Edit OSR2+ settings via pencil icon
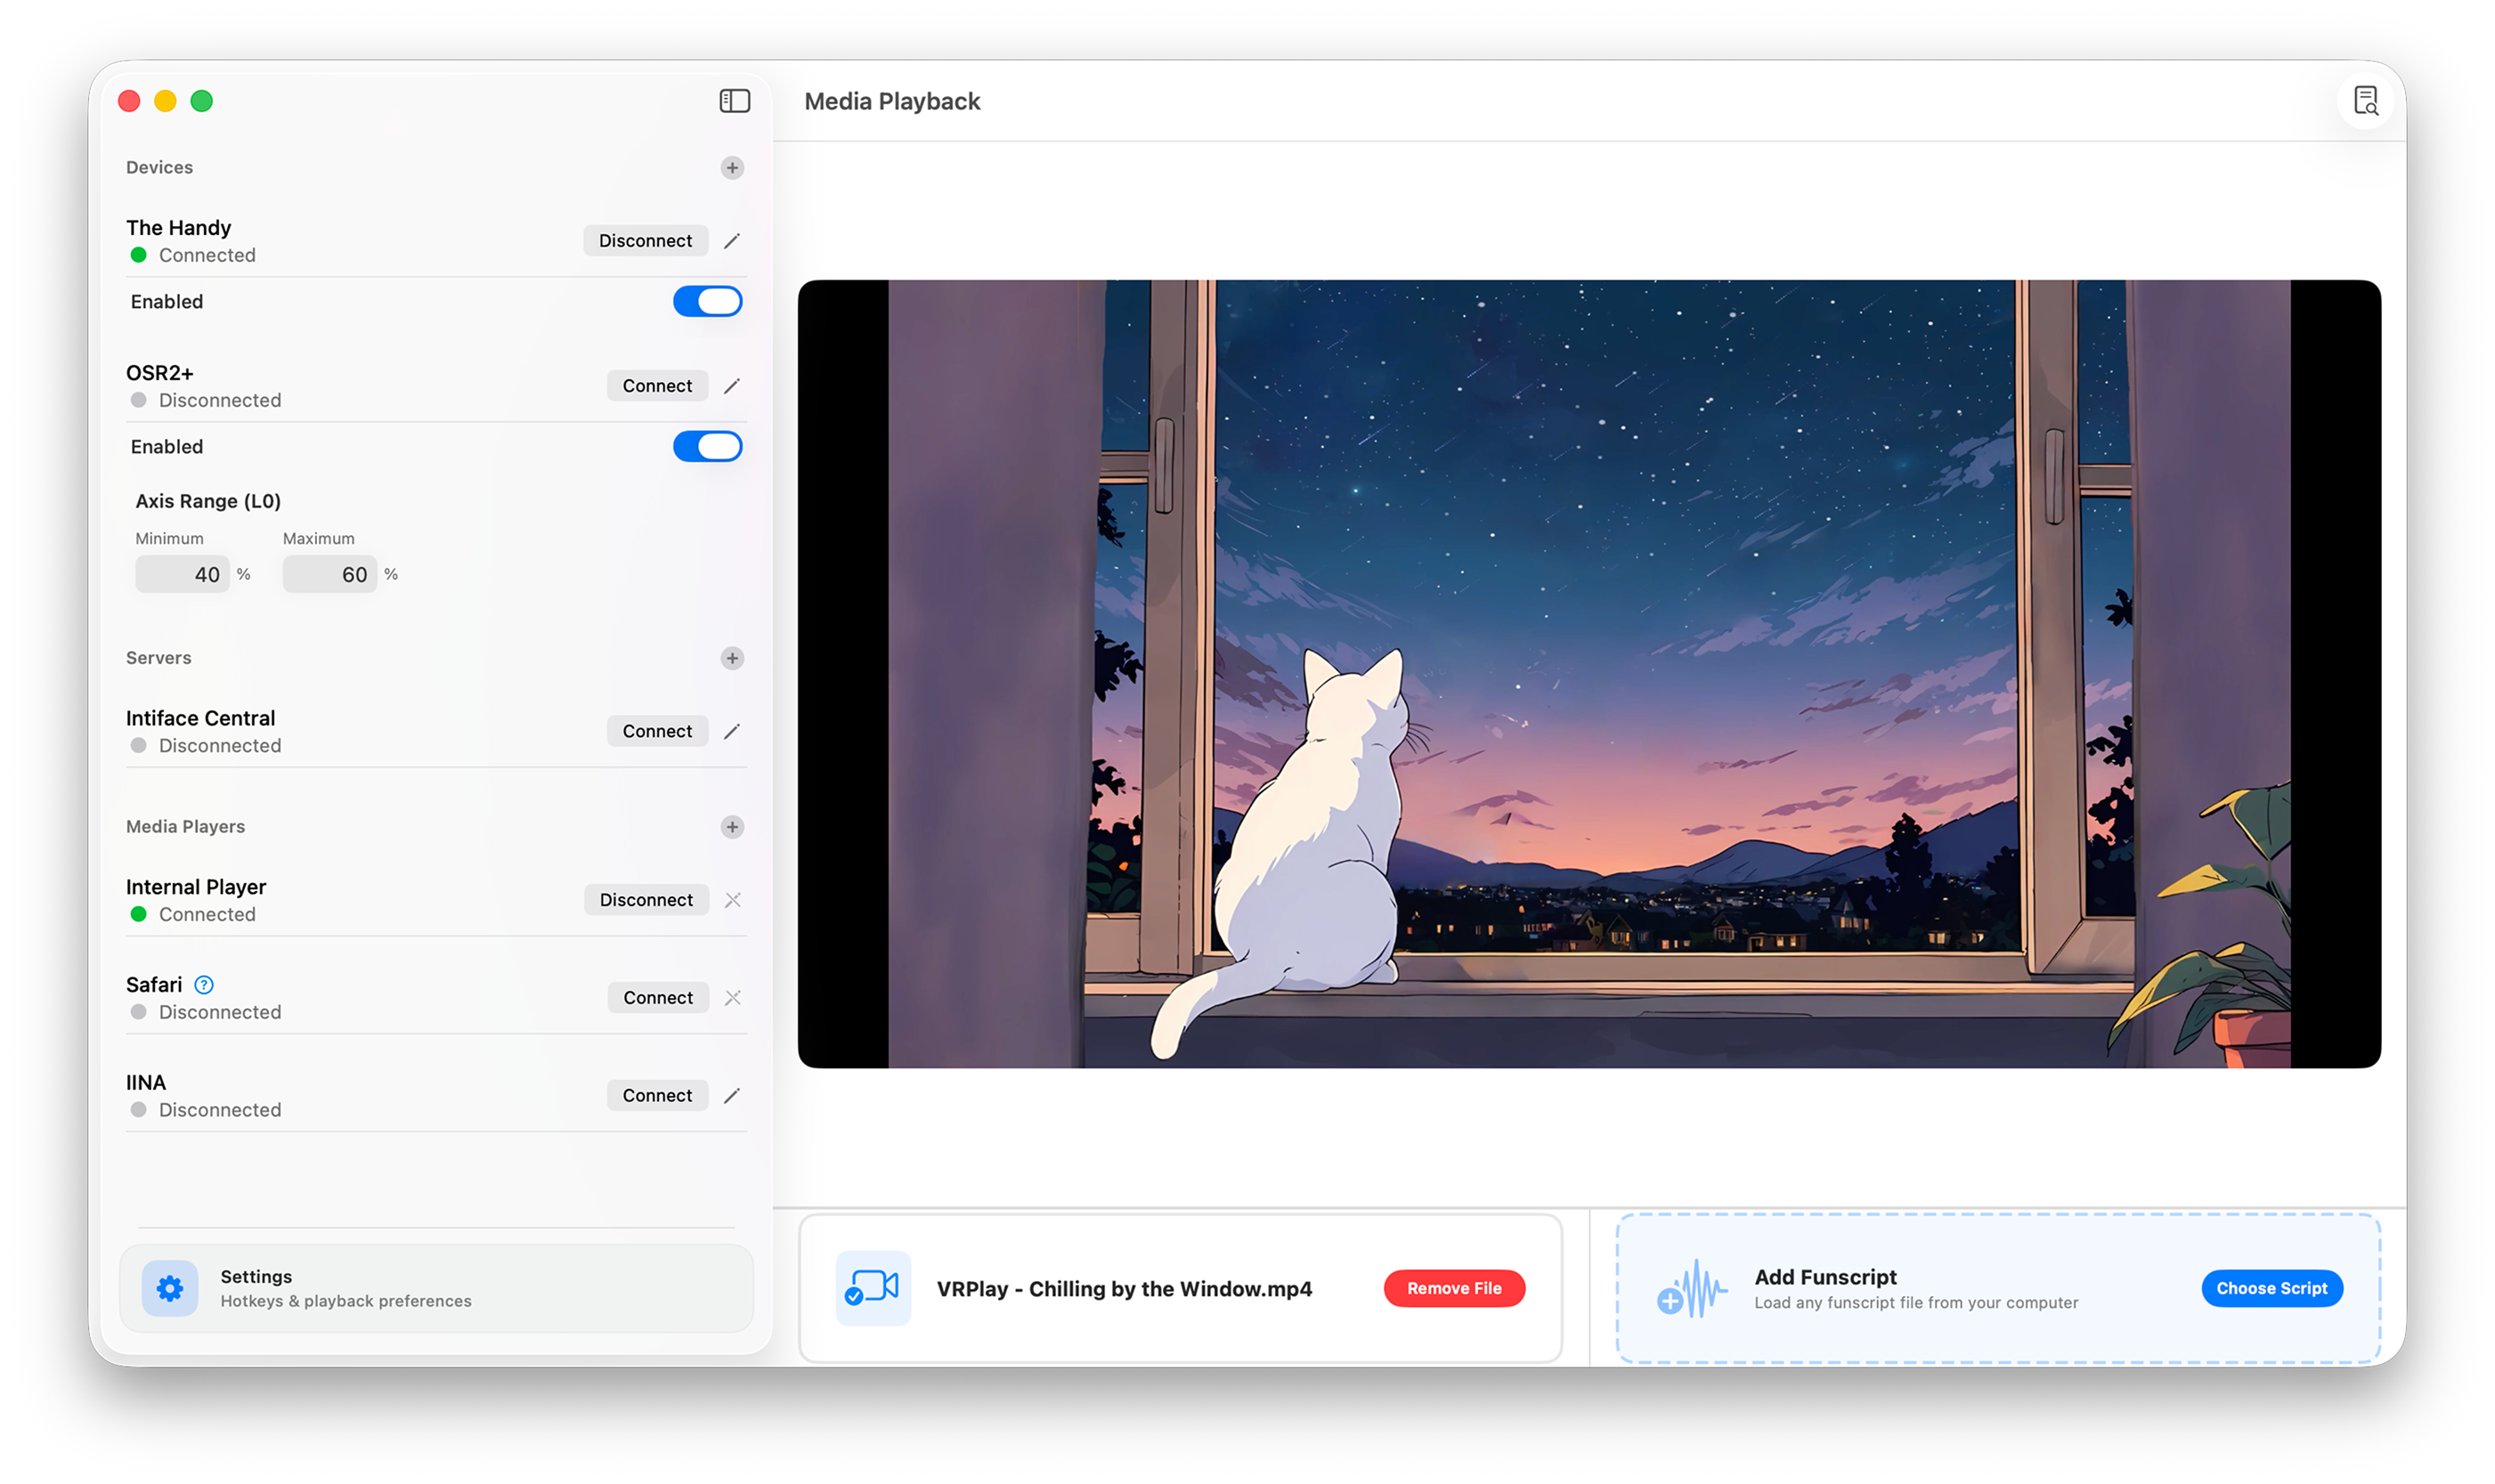This screenshot has width=2495, height=1484. [x=732, y=385]
